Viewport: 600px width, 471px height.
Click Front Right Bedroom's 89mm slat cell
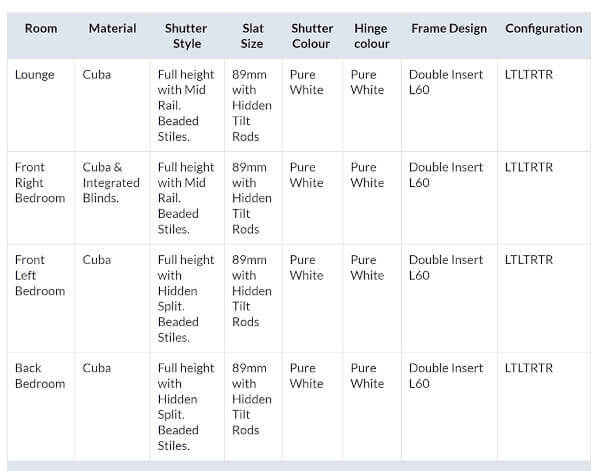[250, 198]
